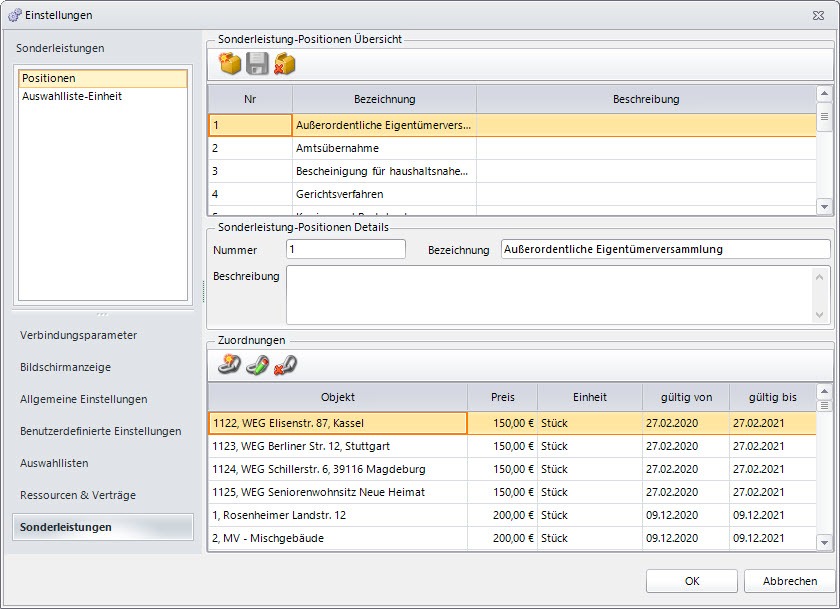Select 1123, WEG Berliner Str. 12, Stuttgart
Viewport: 840px width, 609px height.
[512, 446]
